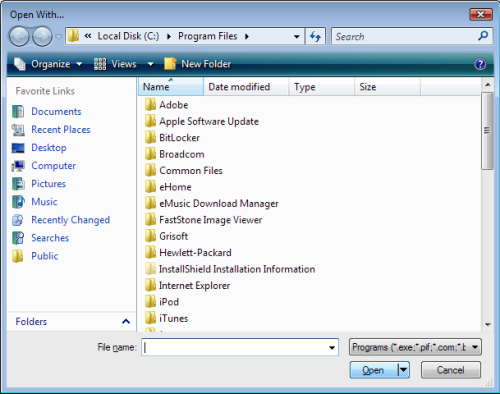
Task: Open the Programs file type dropdown
Action: (415, 347)
